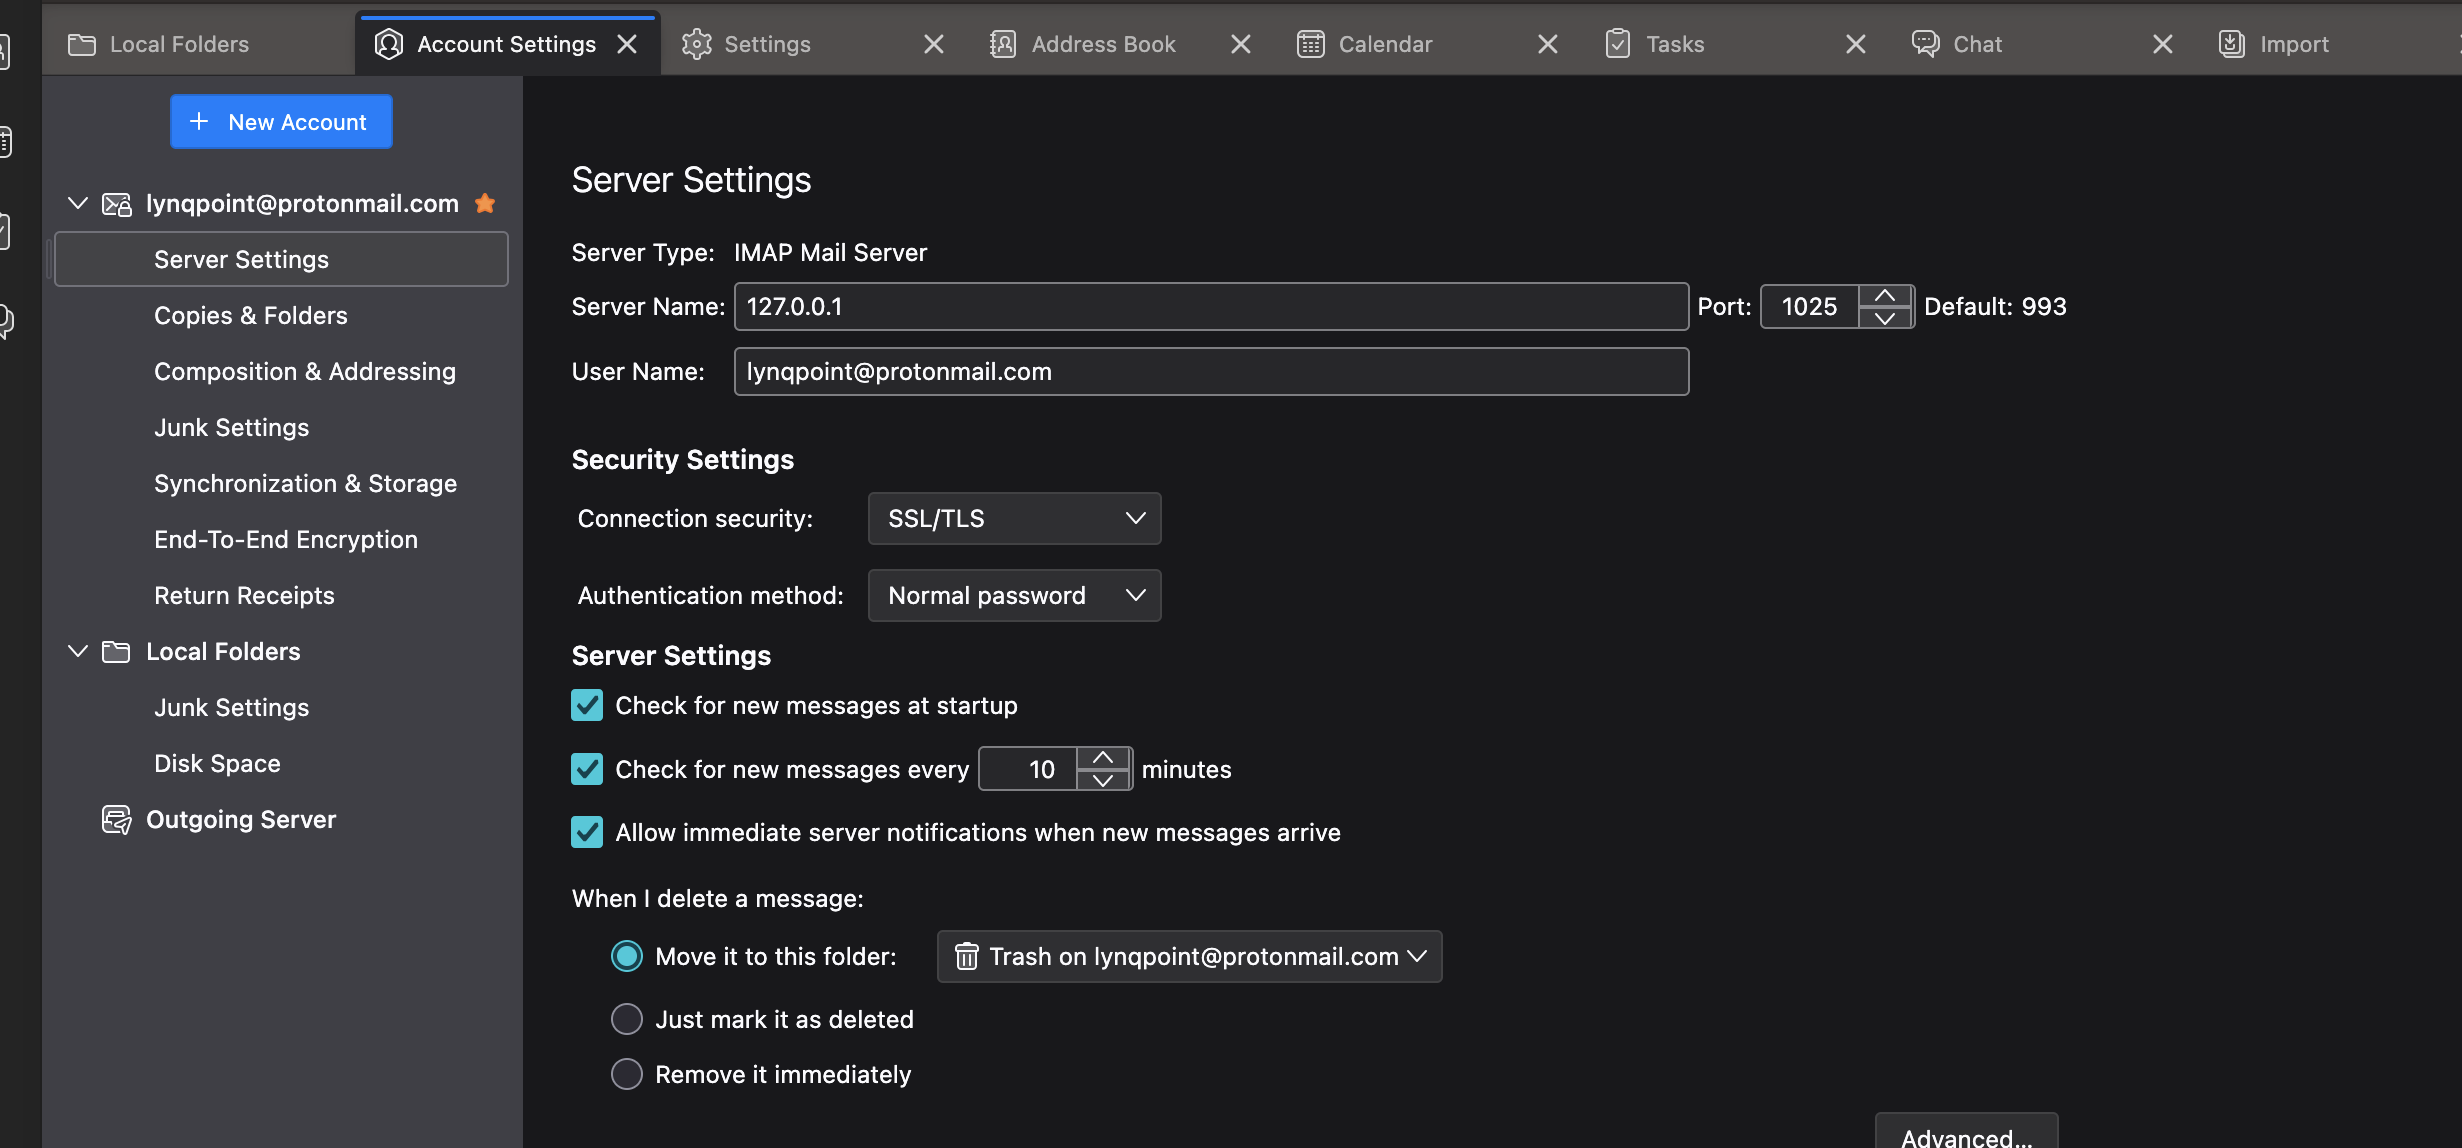Close the Calendar tab
This screenshot has height=1148, width=2462.
(1547, 44)
